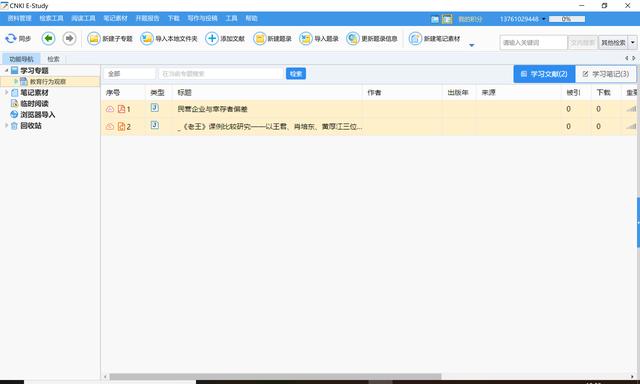Image resolution: width=640 pixels, height=384 pixels.
Task: Click journal type icon in row 2
Action: pyautogui.click(x=155, y=125)
